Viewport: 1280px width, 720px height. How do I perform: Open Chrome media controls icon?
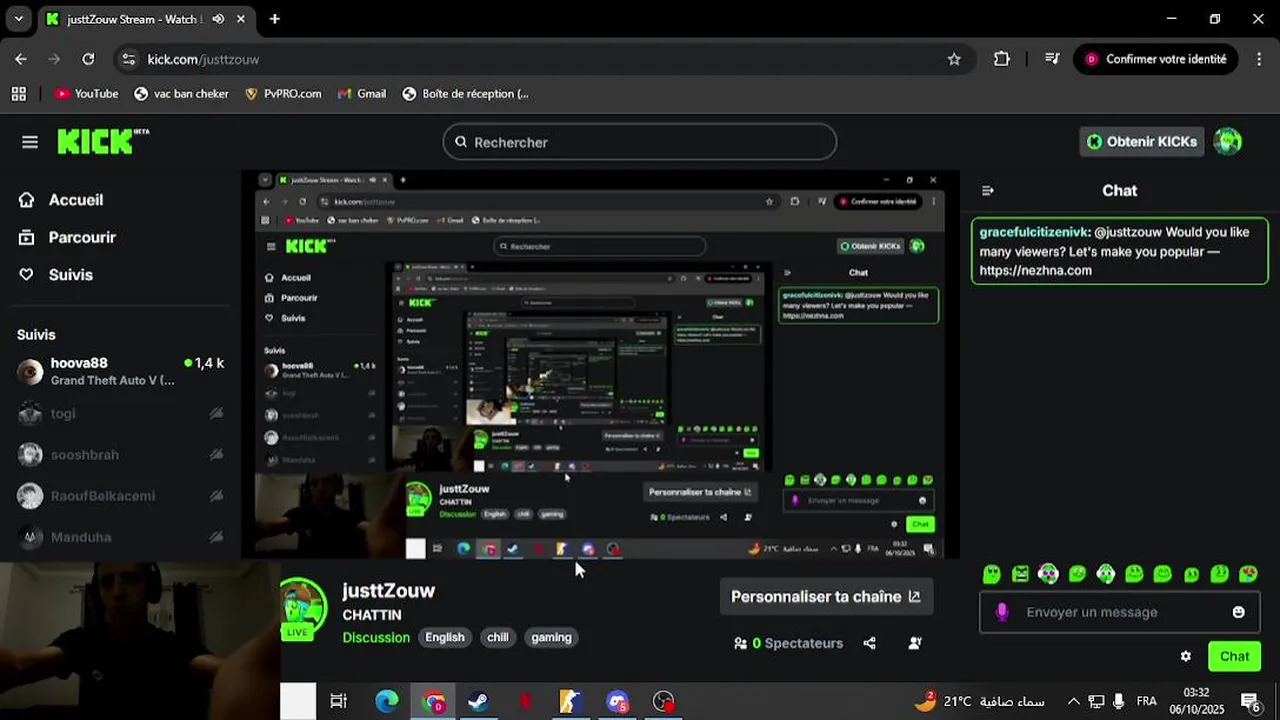pyautogui.click(x=1051, y=59)
